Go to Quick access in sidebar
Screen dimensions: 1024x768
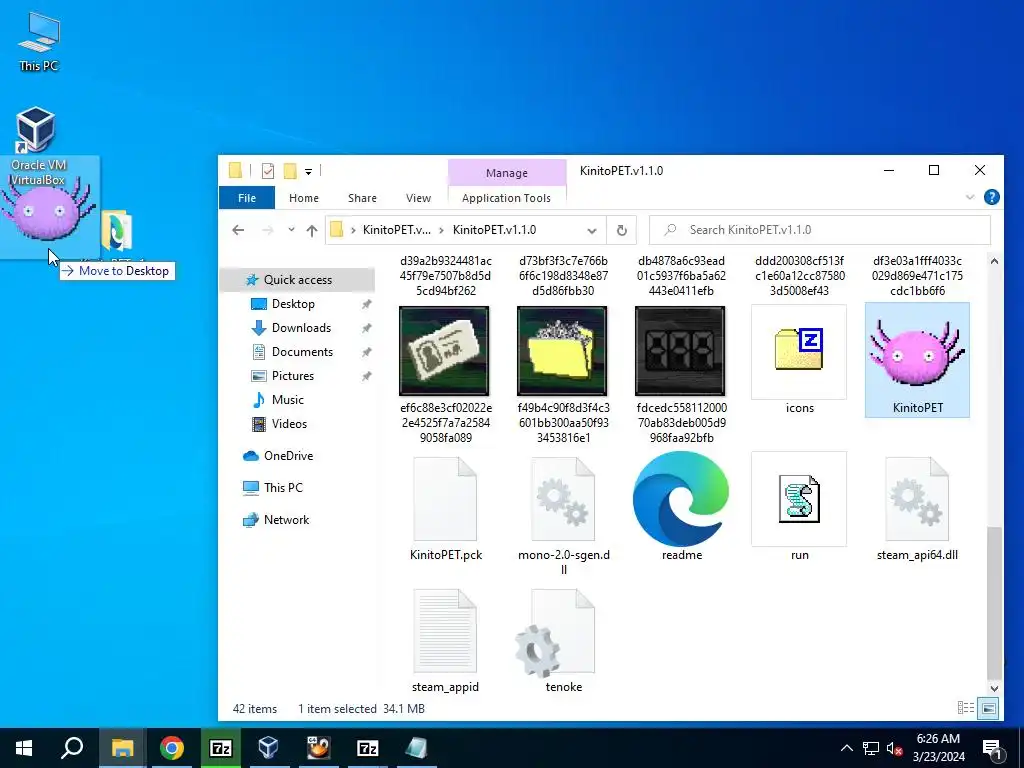298,280
